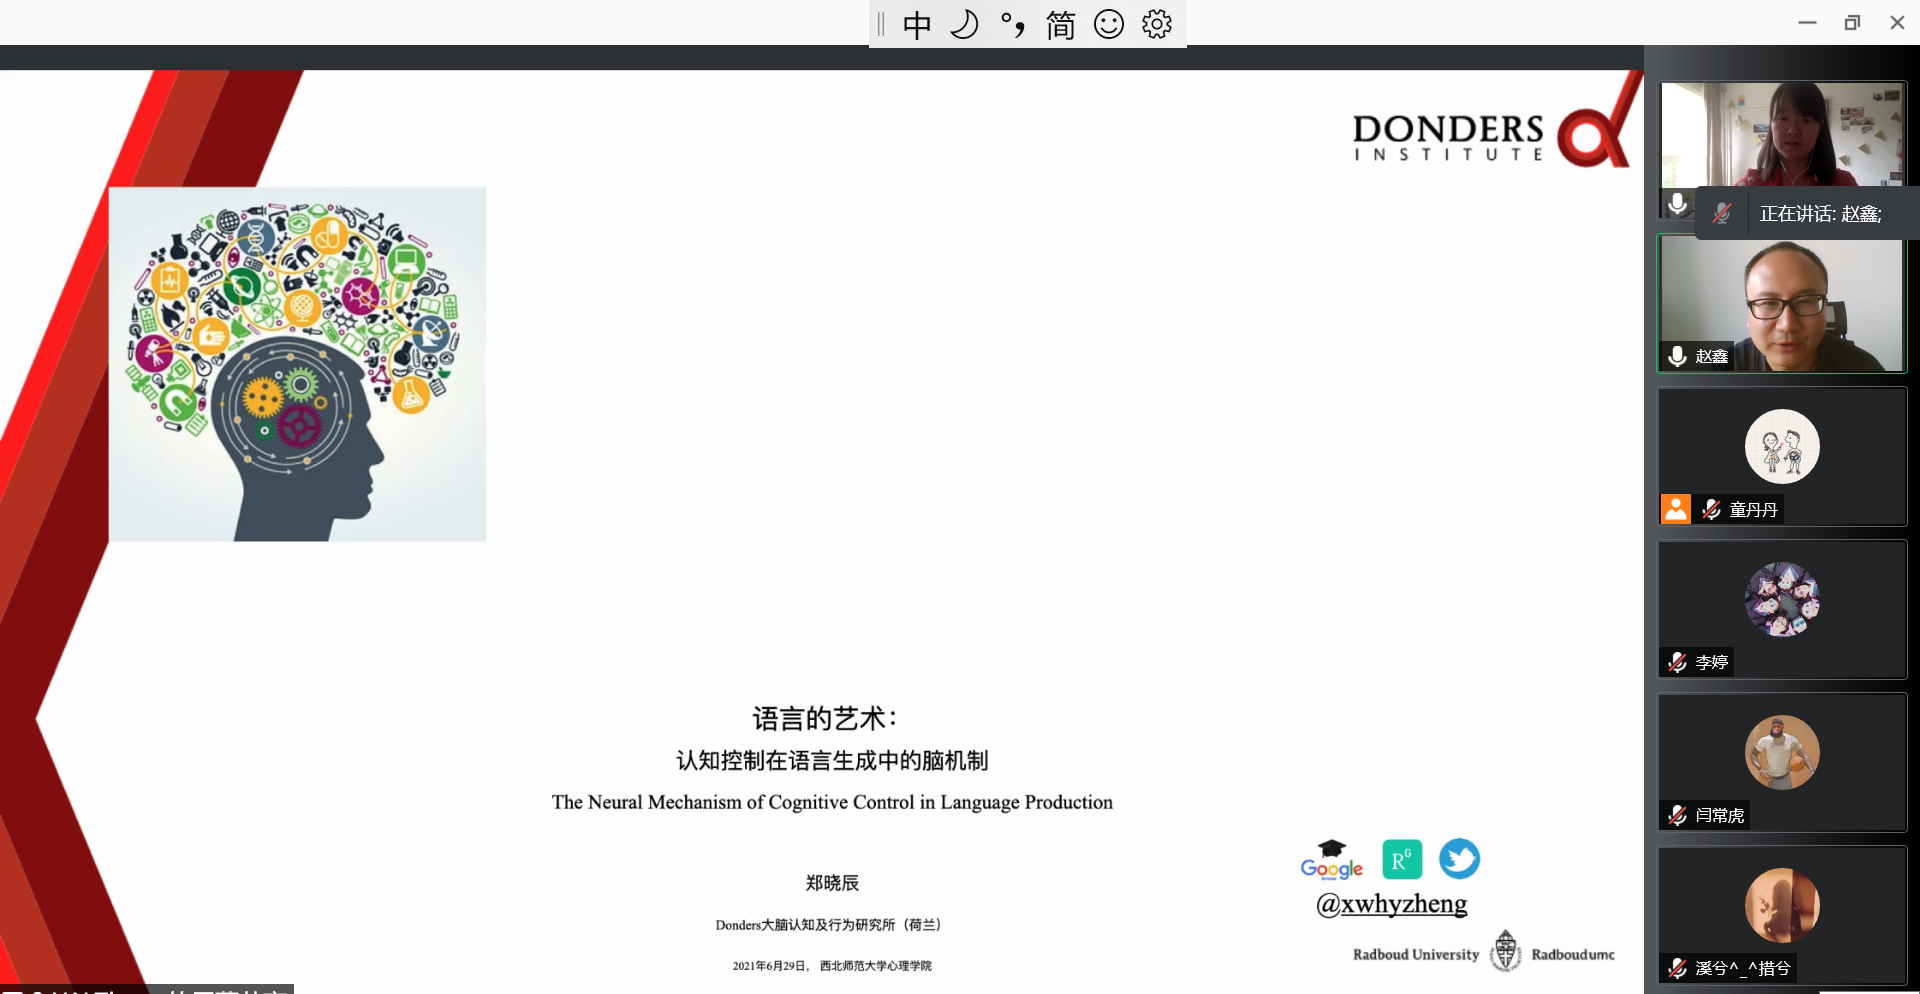Image resolution: width=1920 pixels, height=994 pixels.
Task: Switch the simplified Chinese 简 IME option
Action: [1060, 24]
